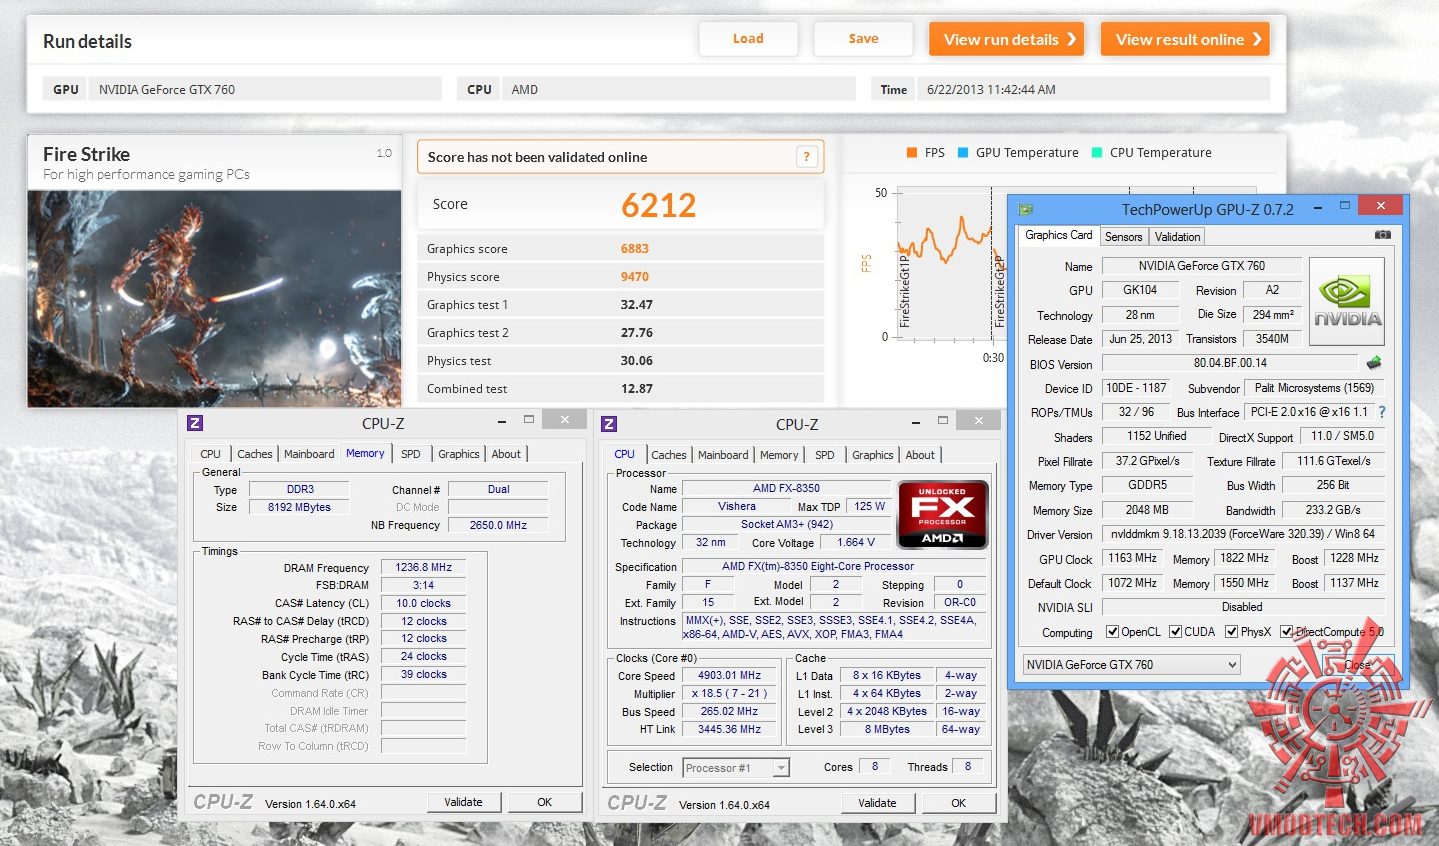Toggle the DirectCompute 5.0 checkbox
This screenshot has height=846, width=1439.
point(1286,632)
